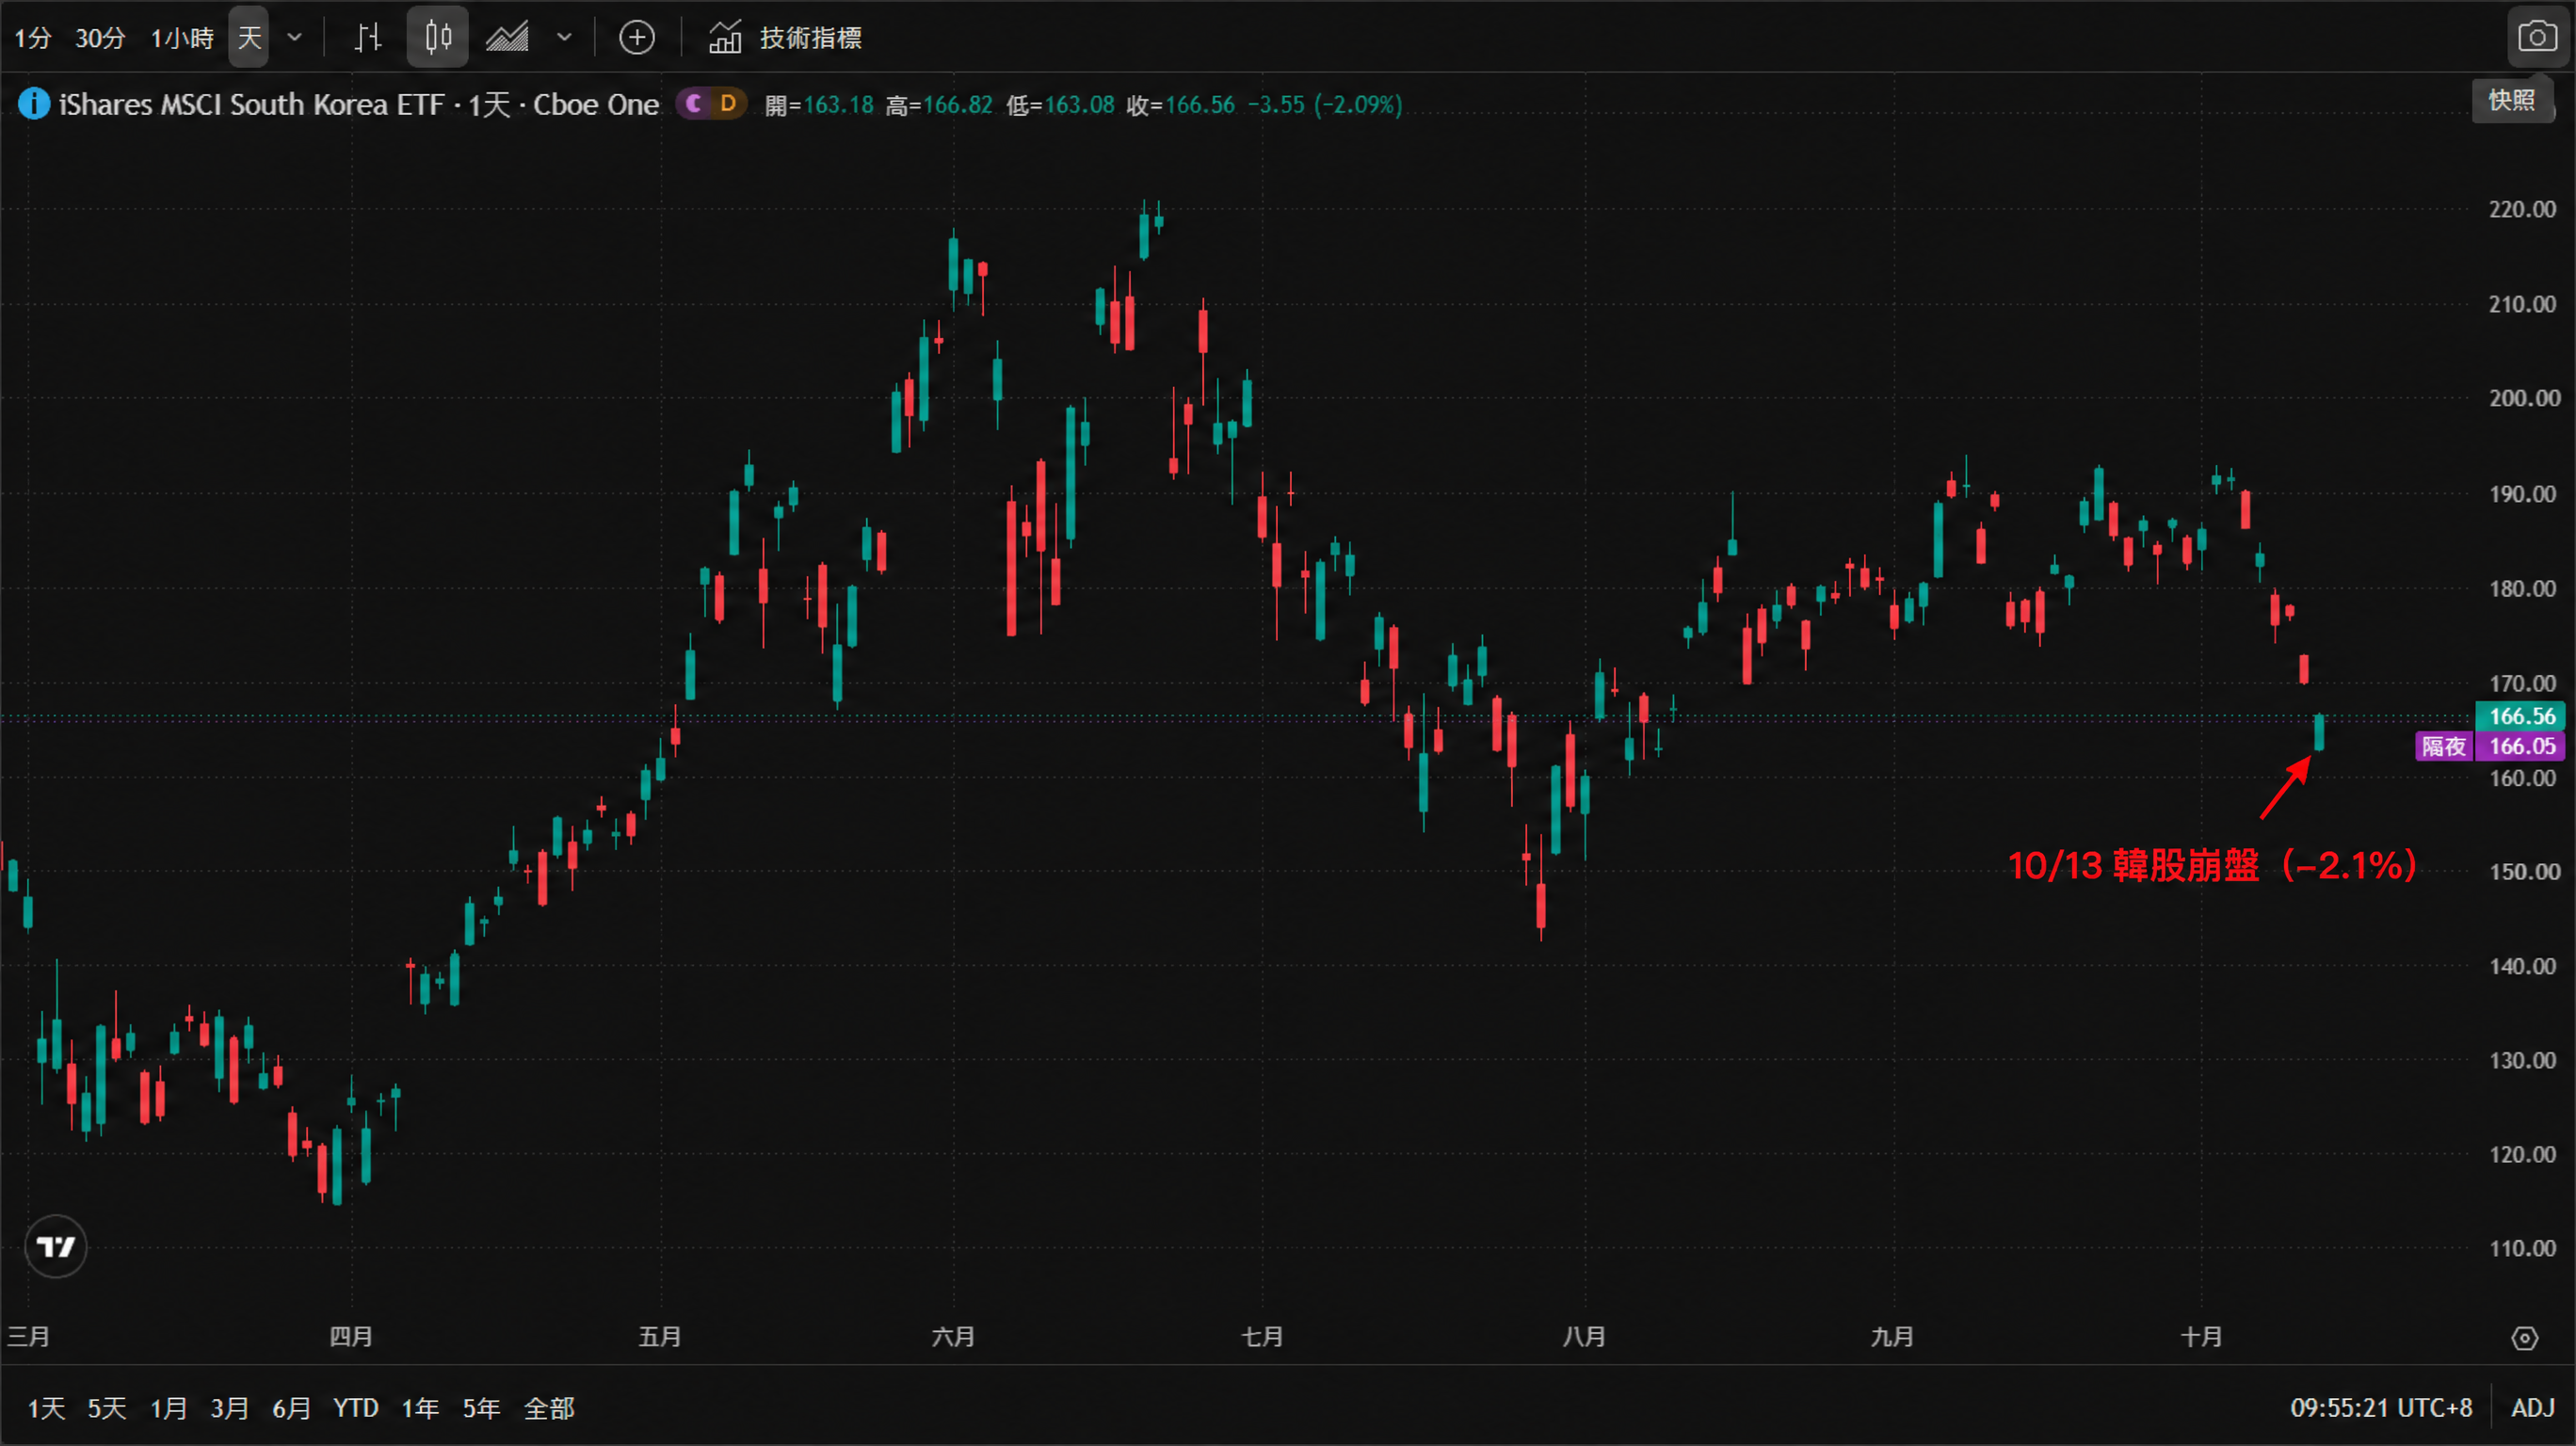Click the purple moon session badge
The width and height of the screenshot is (2576, 1446).
693,104
